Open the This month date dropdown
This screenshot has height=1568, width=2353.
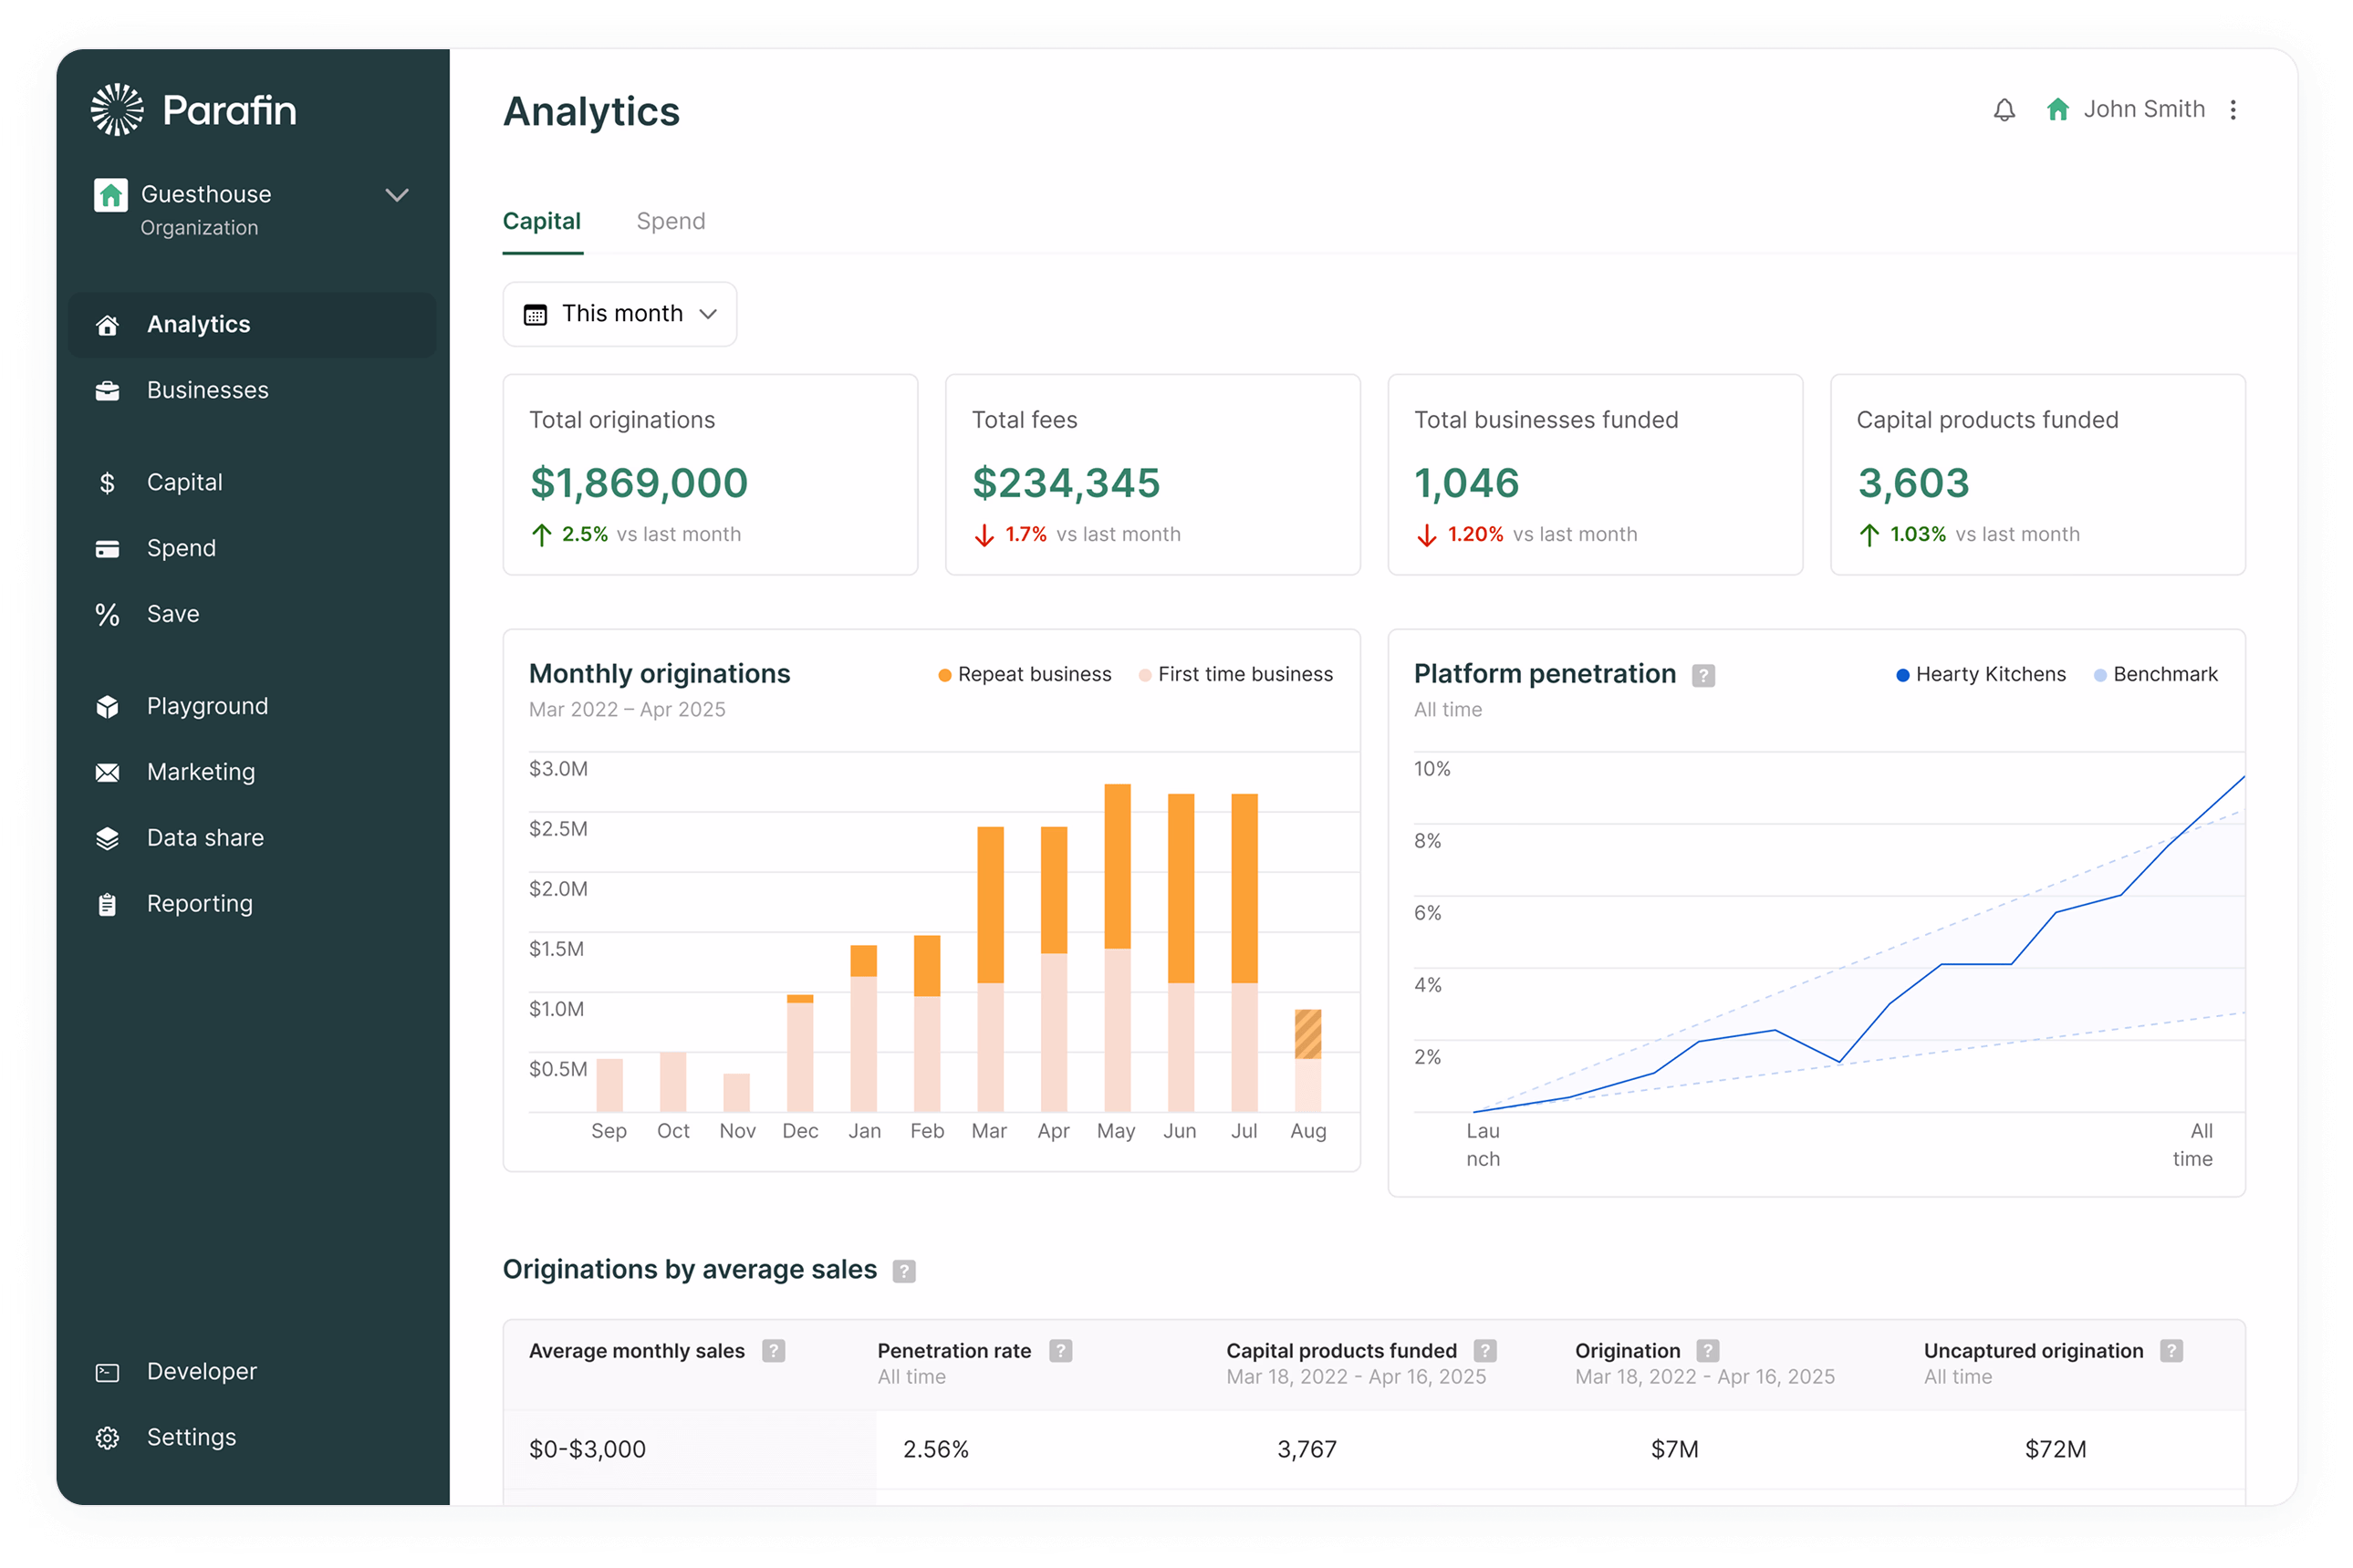click(x=620, y=314)
